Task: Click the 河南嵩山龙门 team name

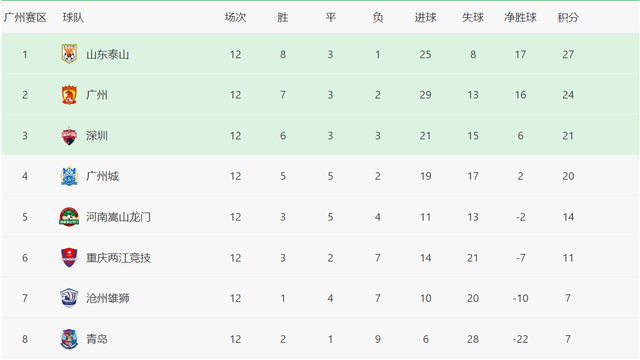Action: coord(118,217)
